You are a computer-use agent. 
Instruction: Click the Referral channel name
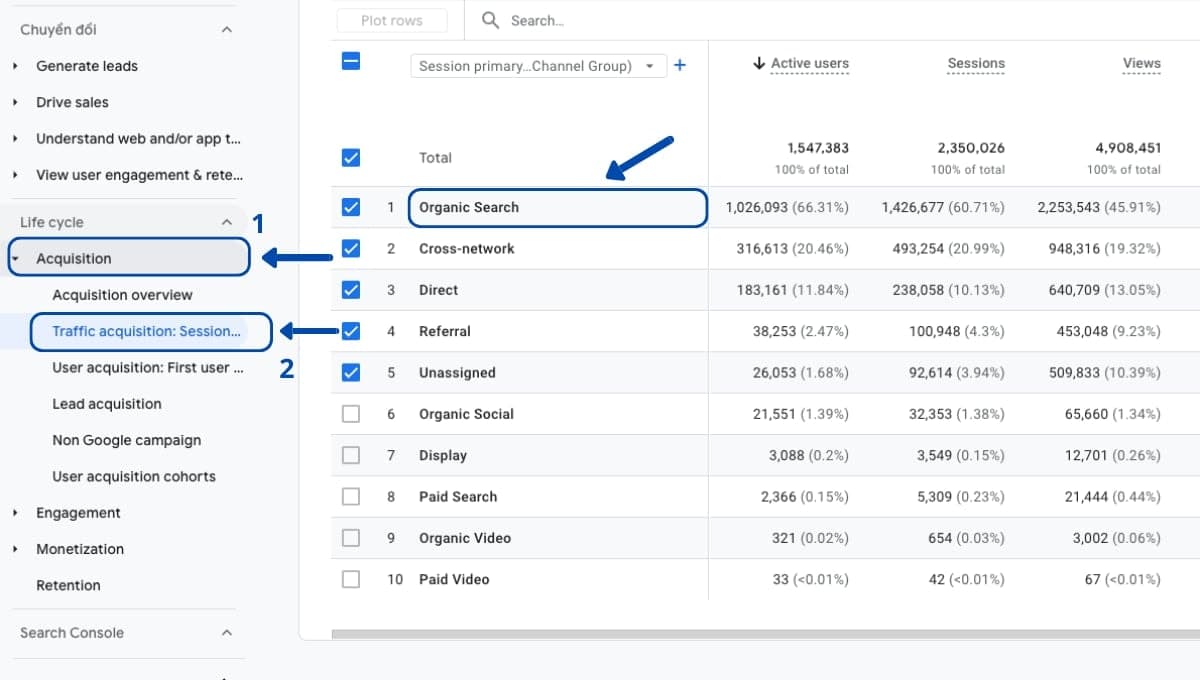tap(445, 331)
